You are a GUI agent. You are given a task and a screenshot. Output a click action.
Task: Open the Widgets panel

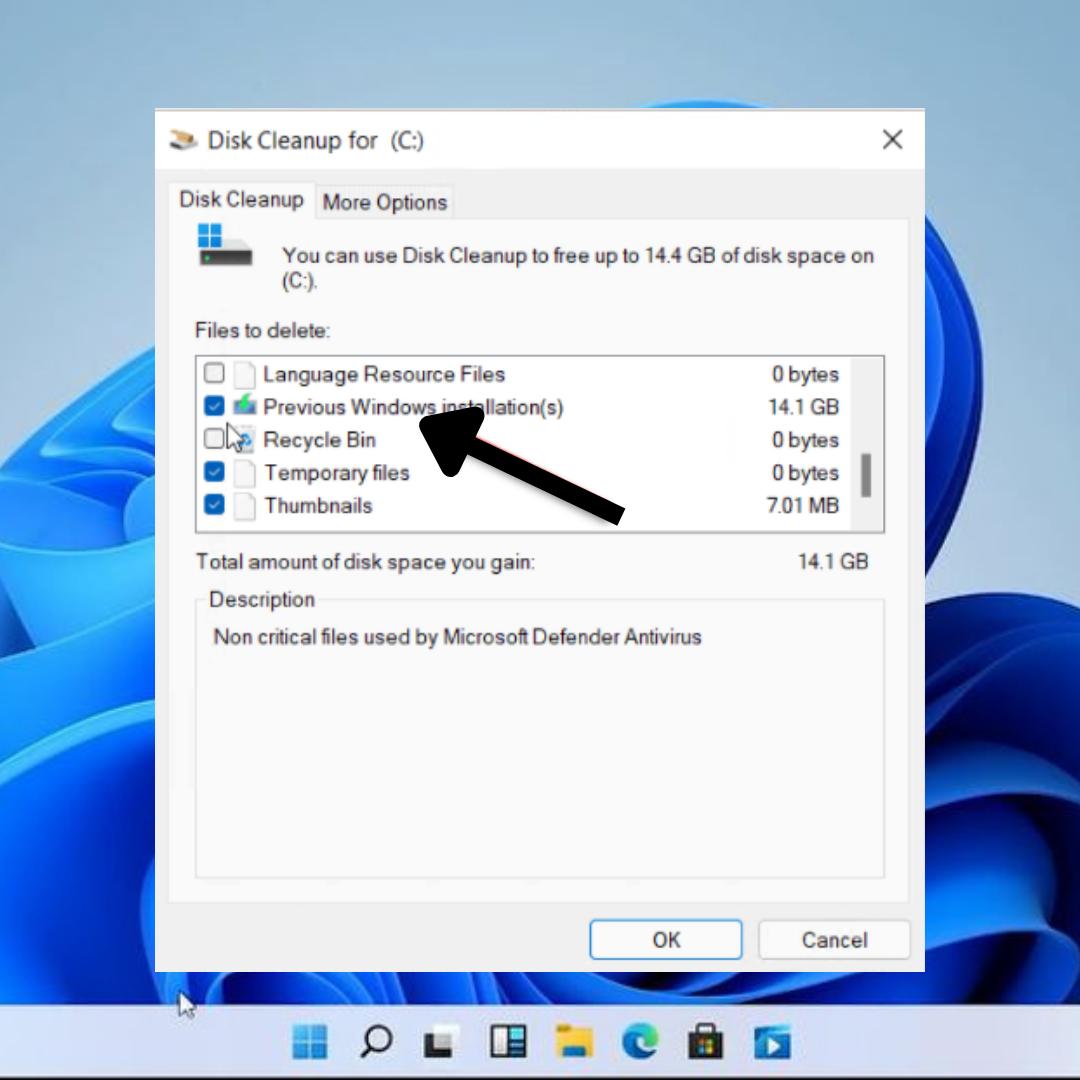pyautogui.click(x=508, y=1042)
